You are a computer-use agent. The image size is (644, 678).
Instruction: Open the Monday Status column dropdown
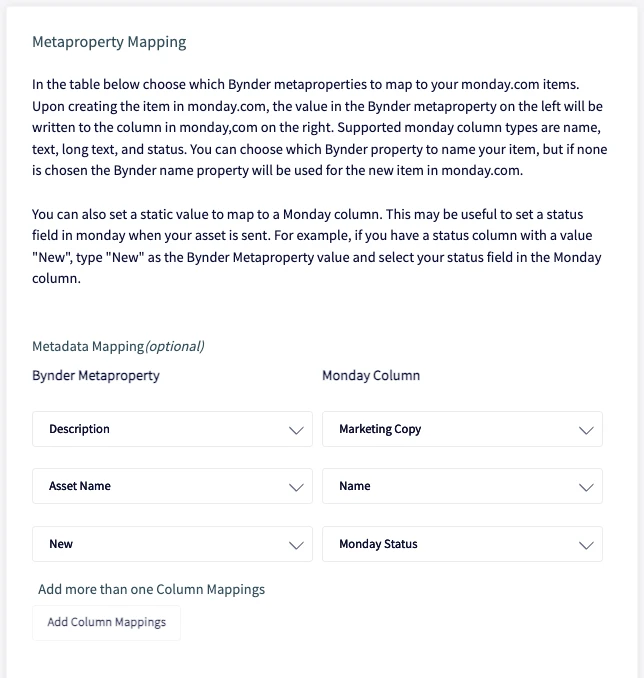462,544
